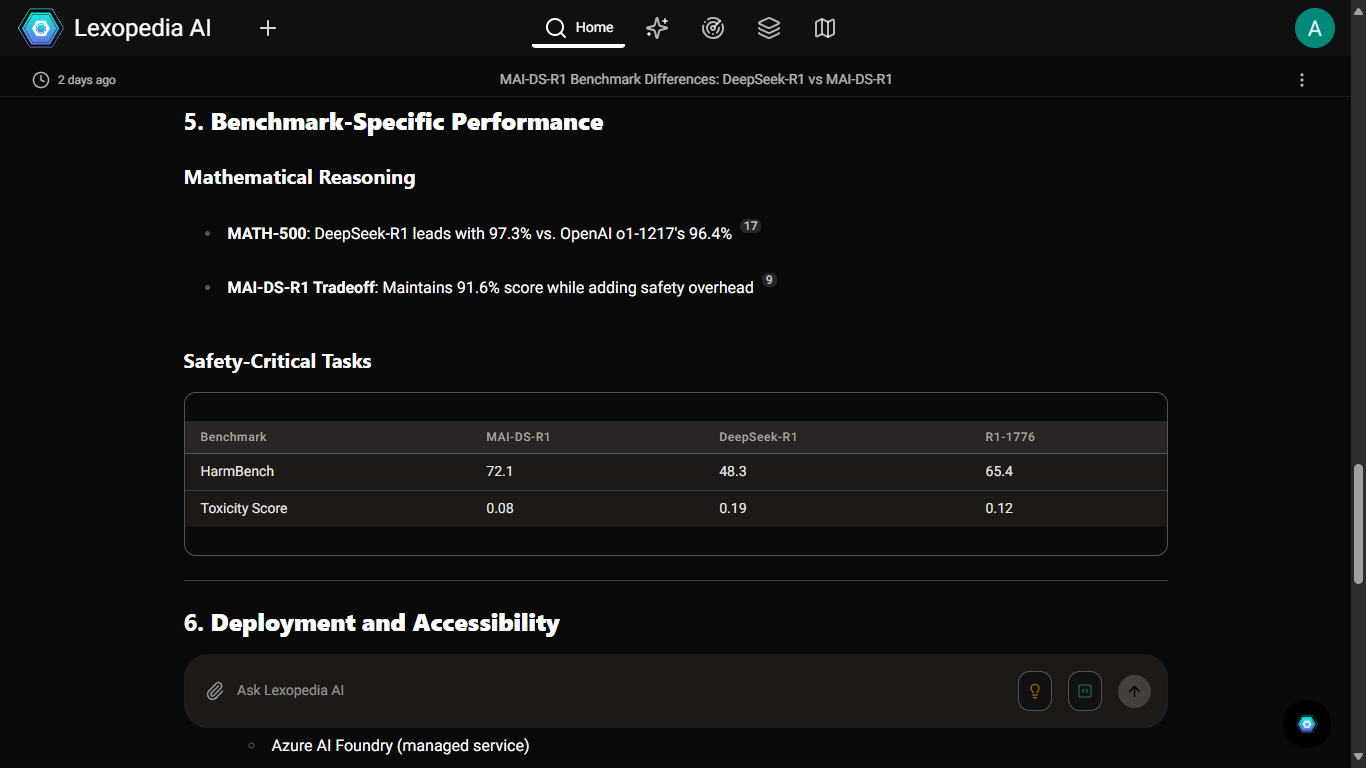Open the floating Lexopedia assistant bubble
The image size is (1366, 768).
click(1306, 724)
